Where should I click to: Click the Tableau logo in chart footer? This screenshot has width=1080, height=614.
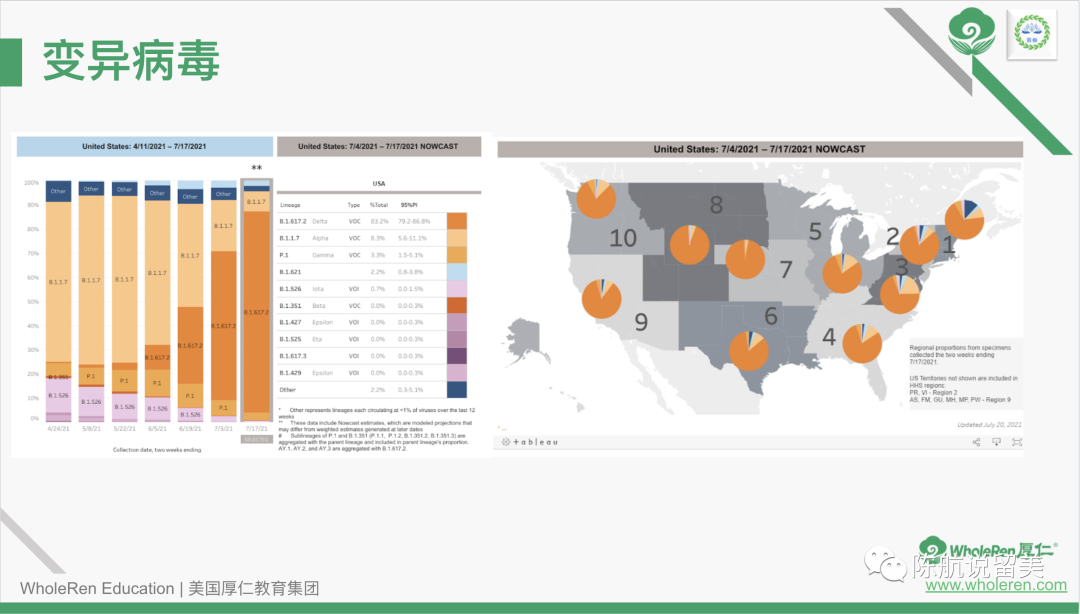point(530,441)
